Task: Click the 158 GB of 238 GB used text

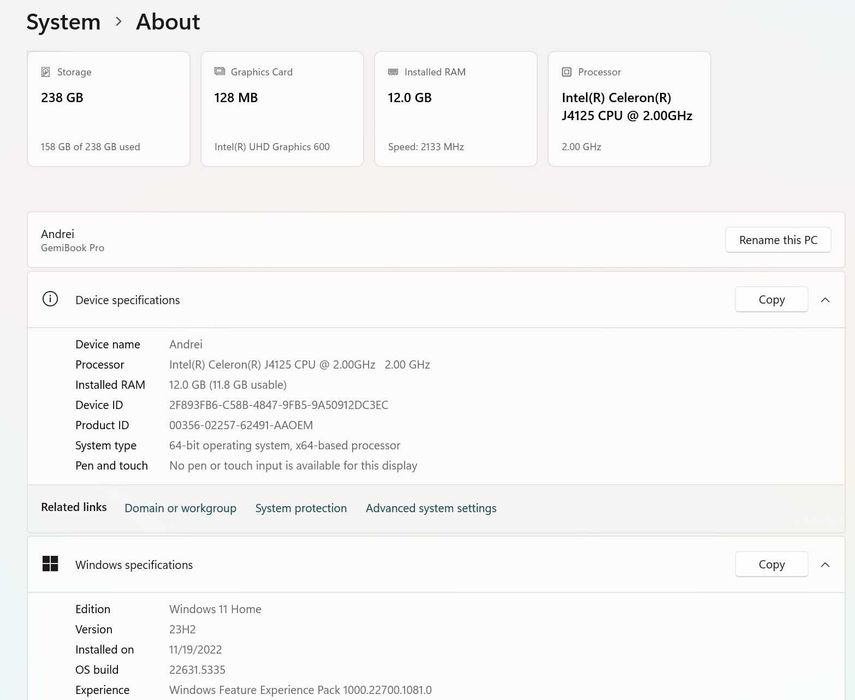Action: [x=91, y=147]
